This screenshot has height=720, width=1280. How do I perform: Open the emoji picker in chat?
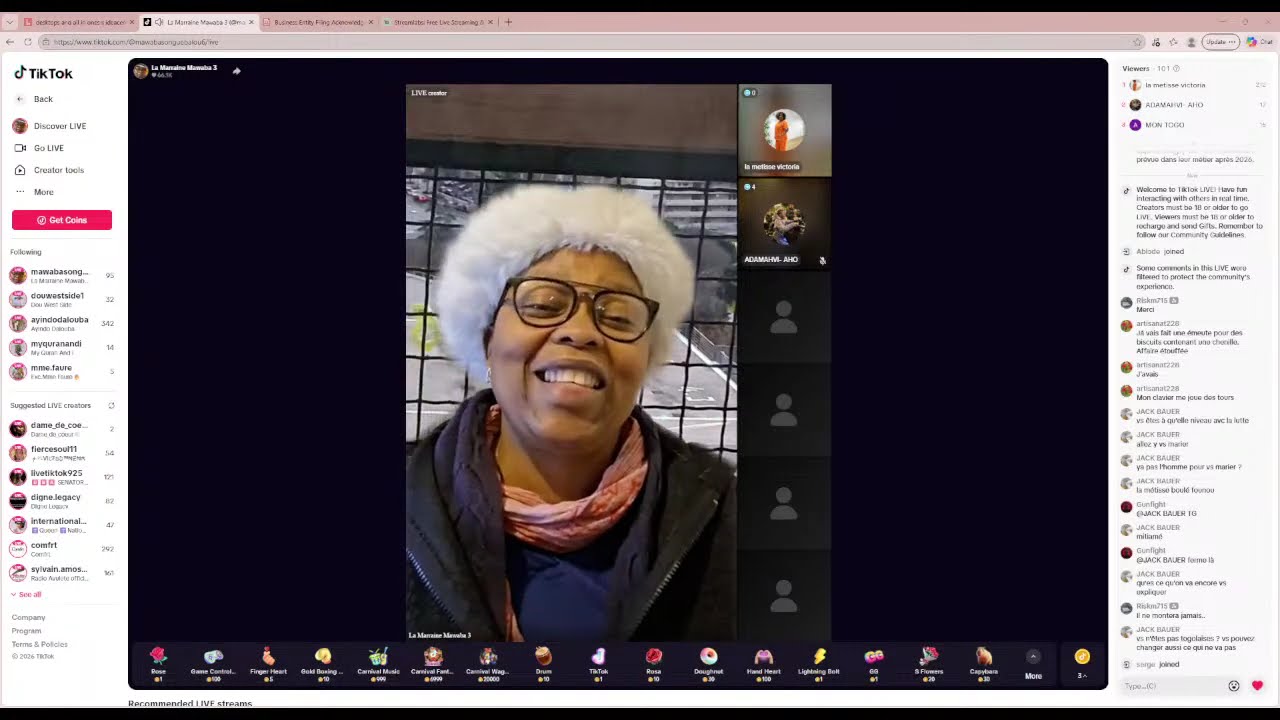(x=1234, y=686)
